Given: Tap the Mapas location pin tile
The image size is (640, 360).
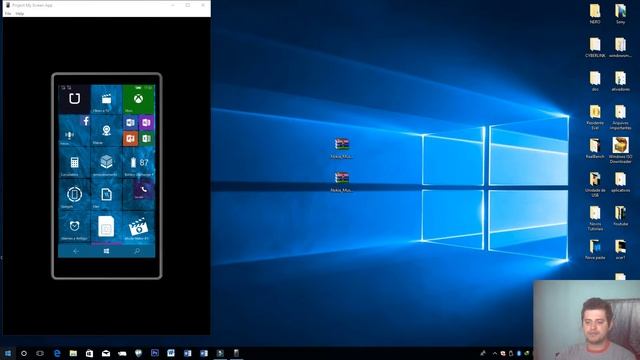Looking at the screenshot, I should 106,131.
